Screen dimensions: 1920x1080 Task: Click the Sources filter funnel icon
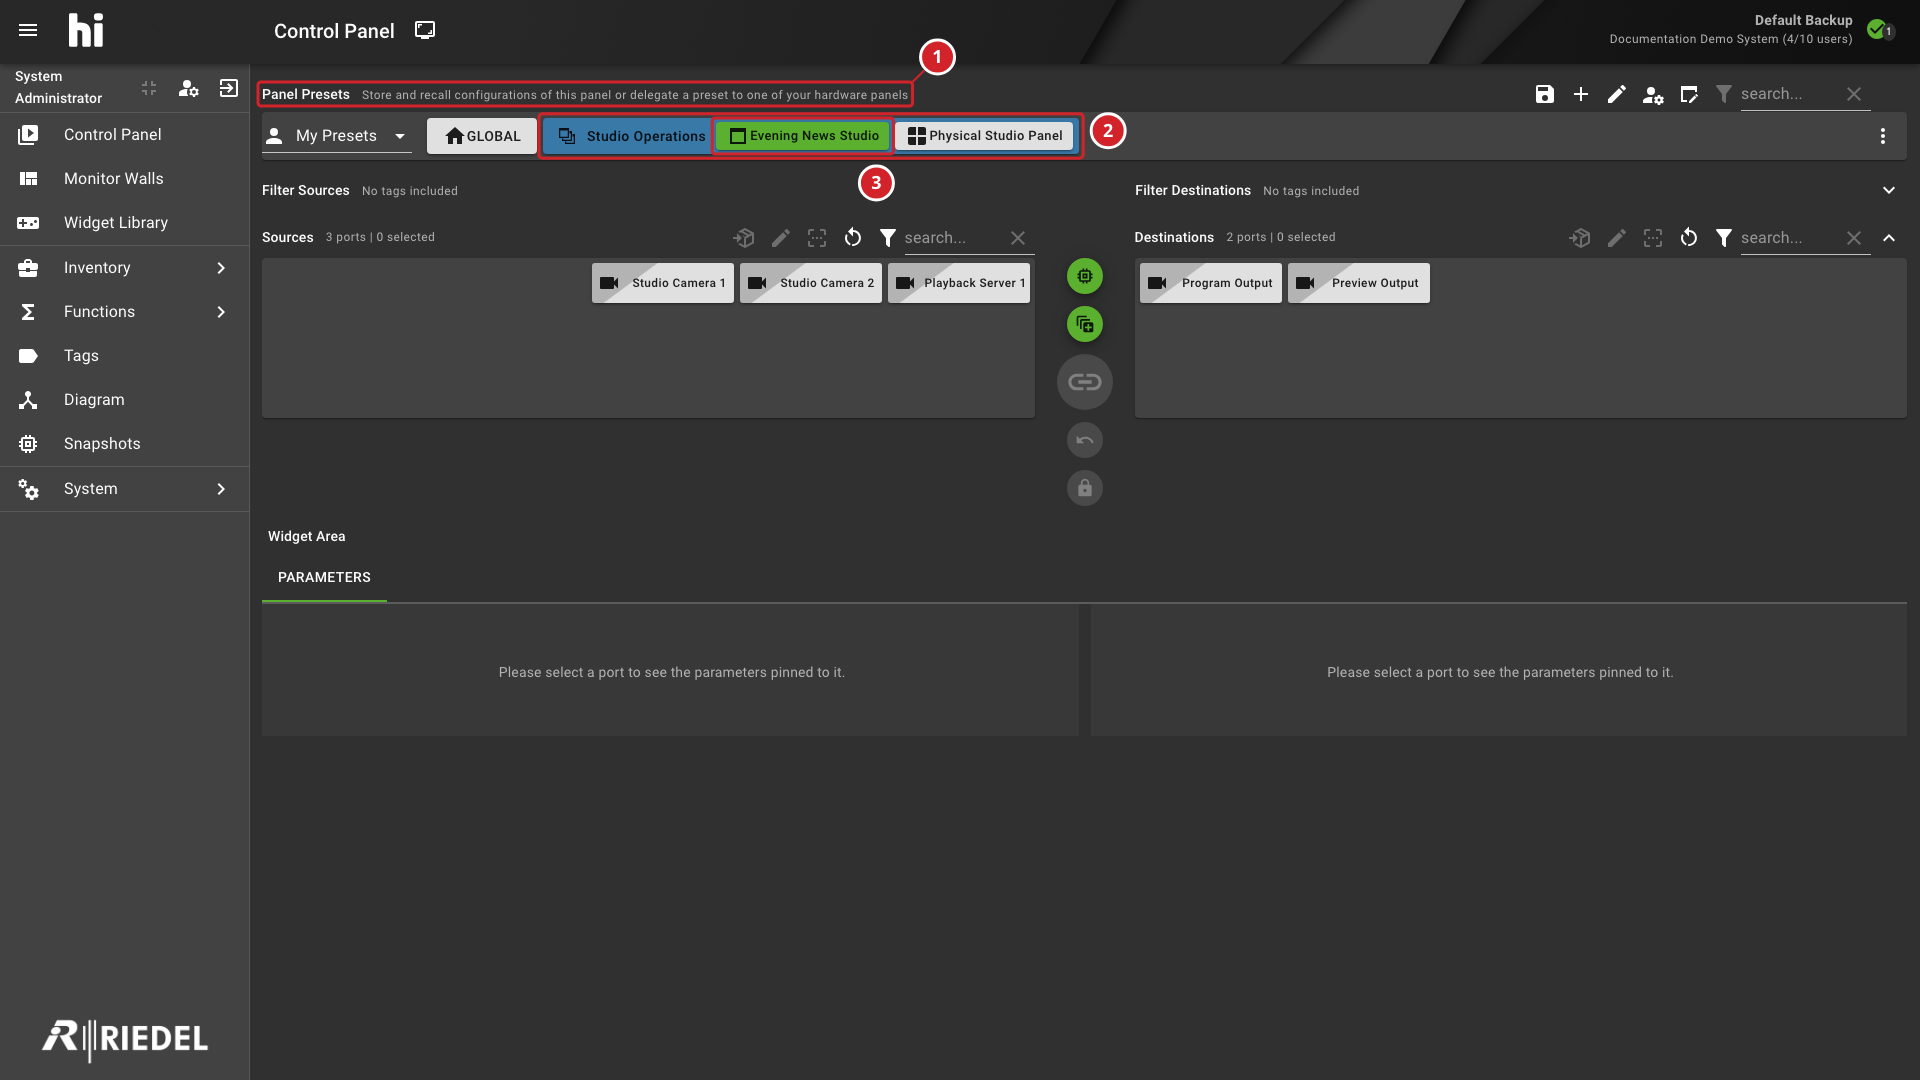888,238
